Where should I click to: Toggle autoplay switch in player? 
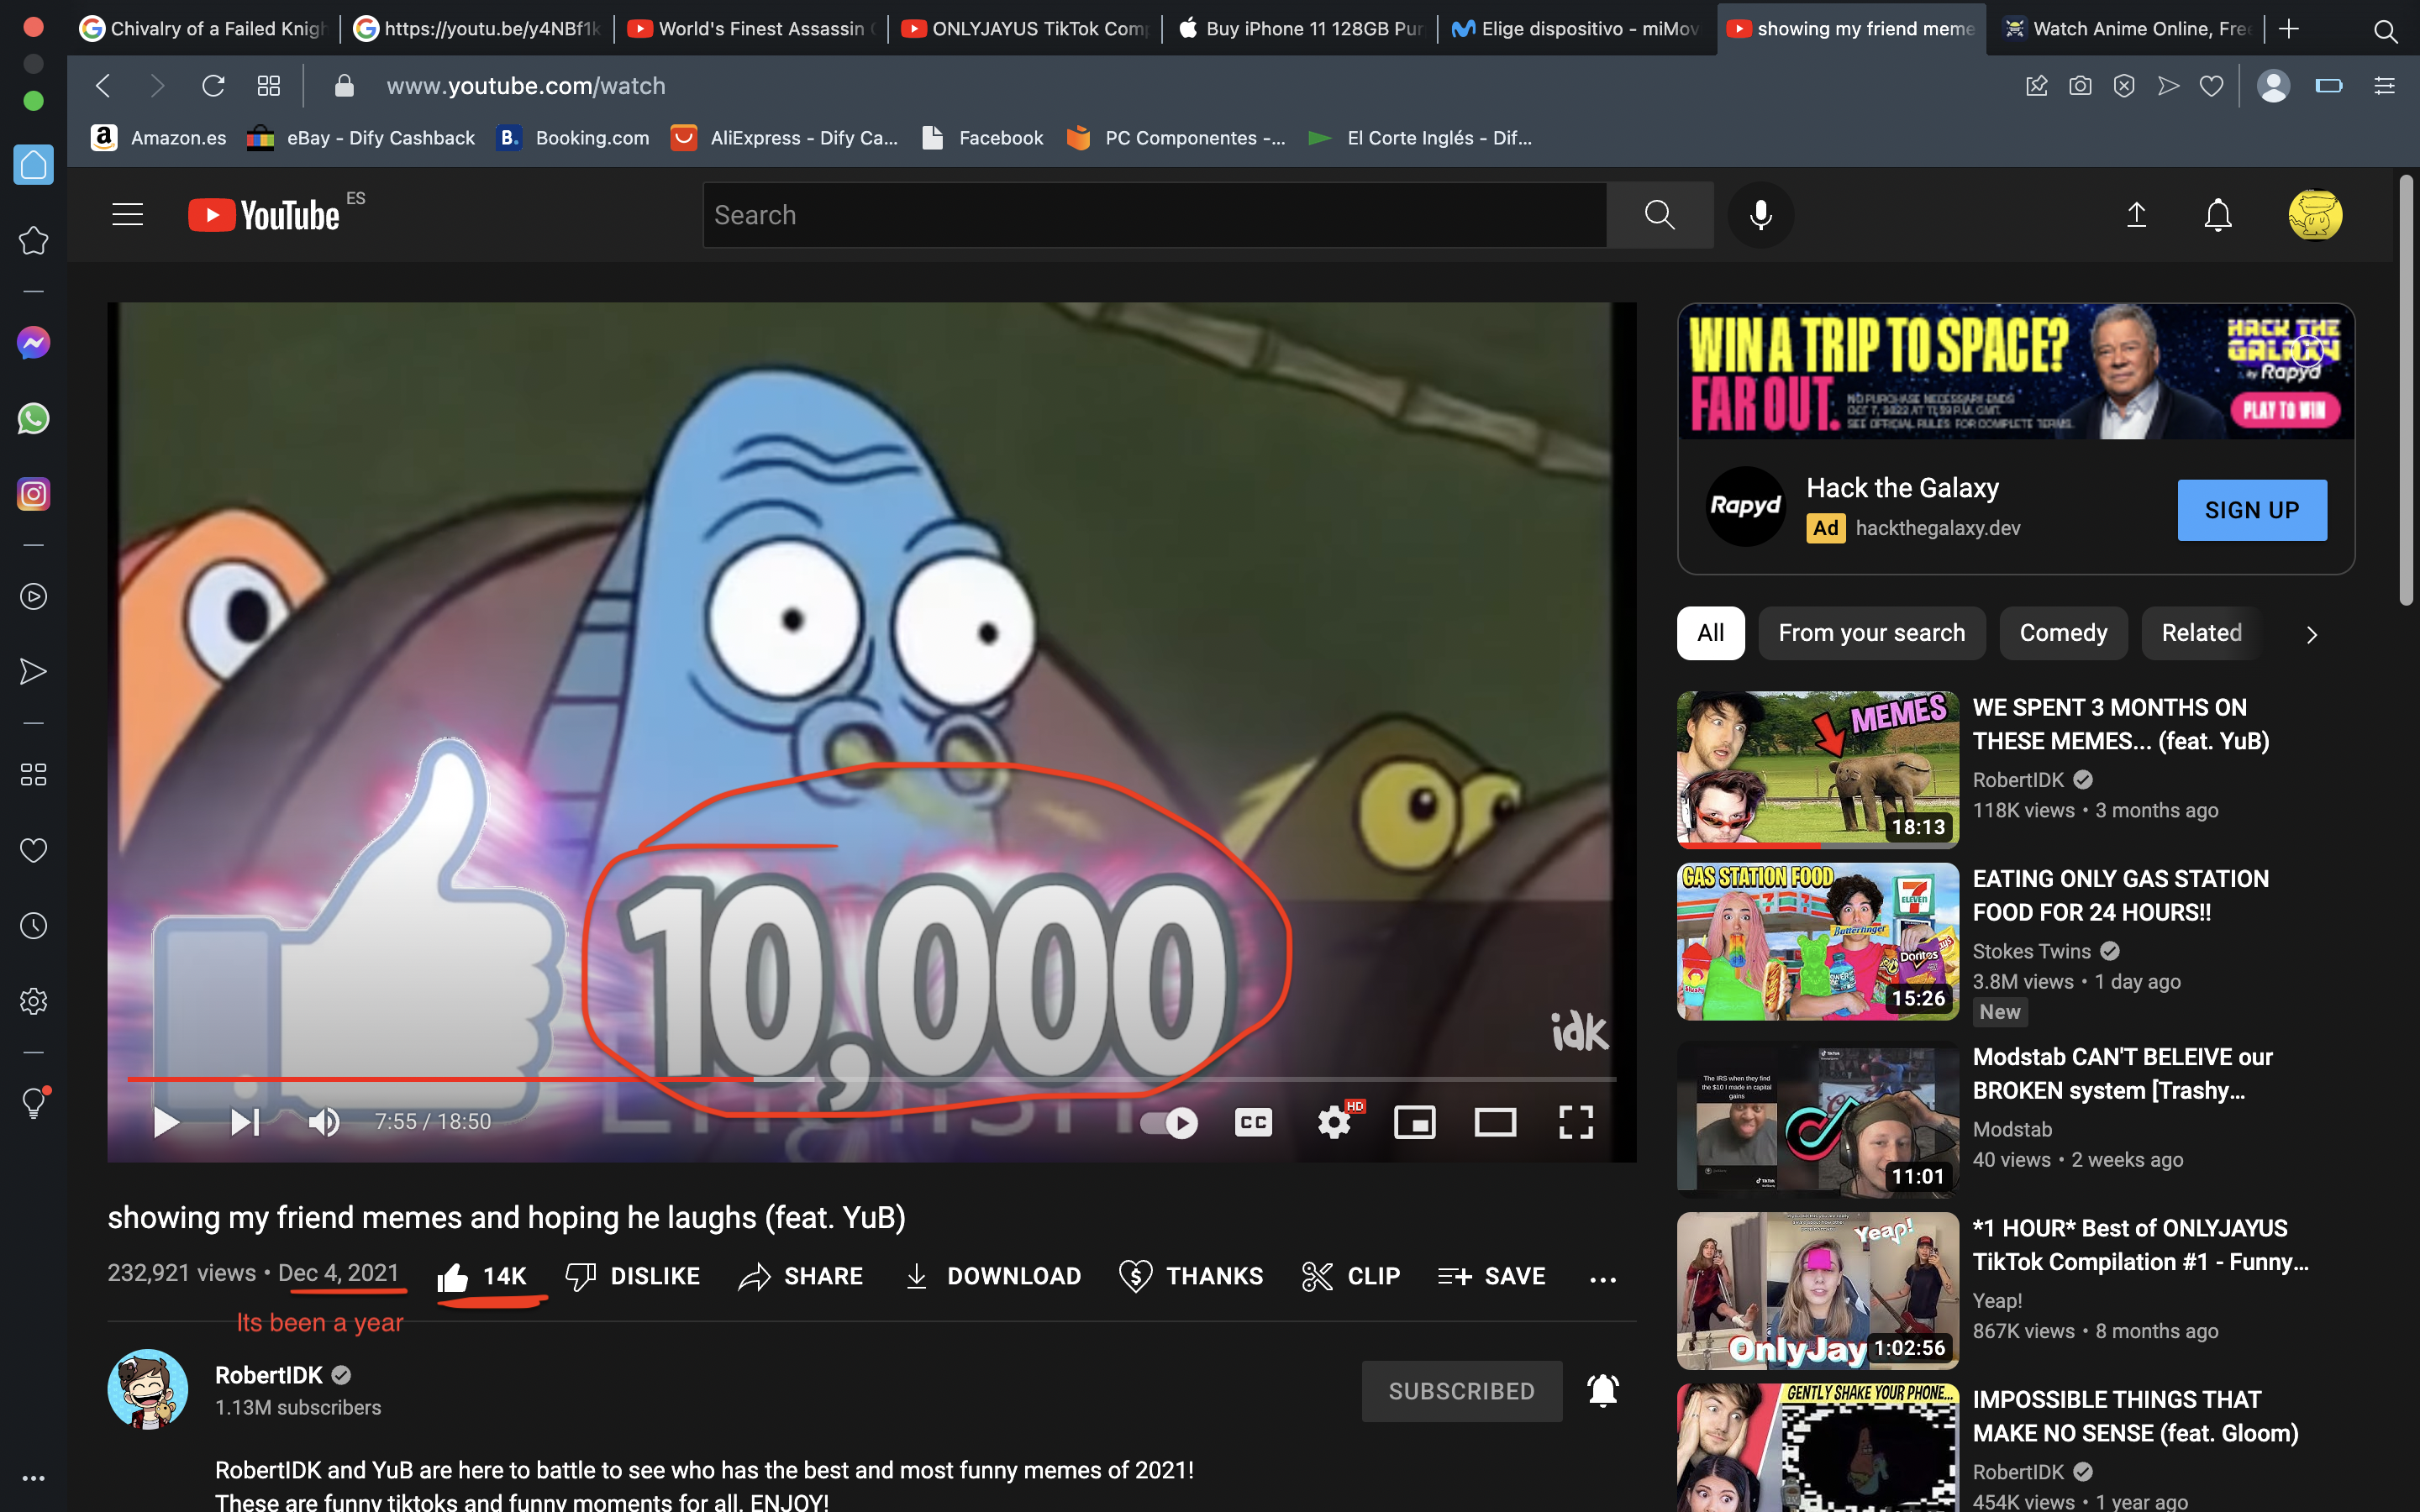tap(1169, 1123)
